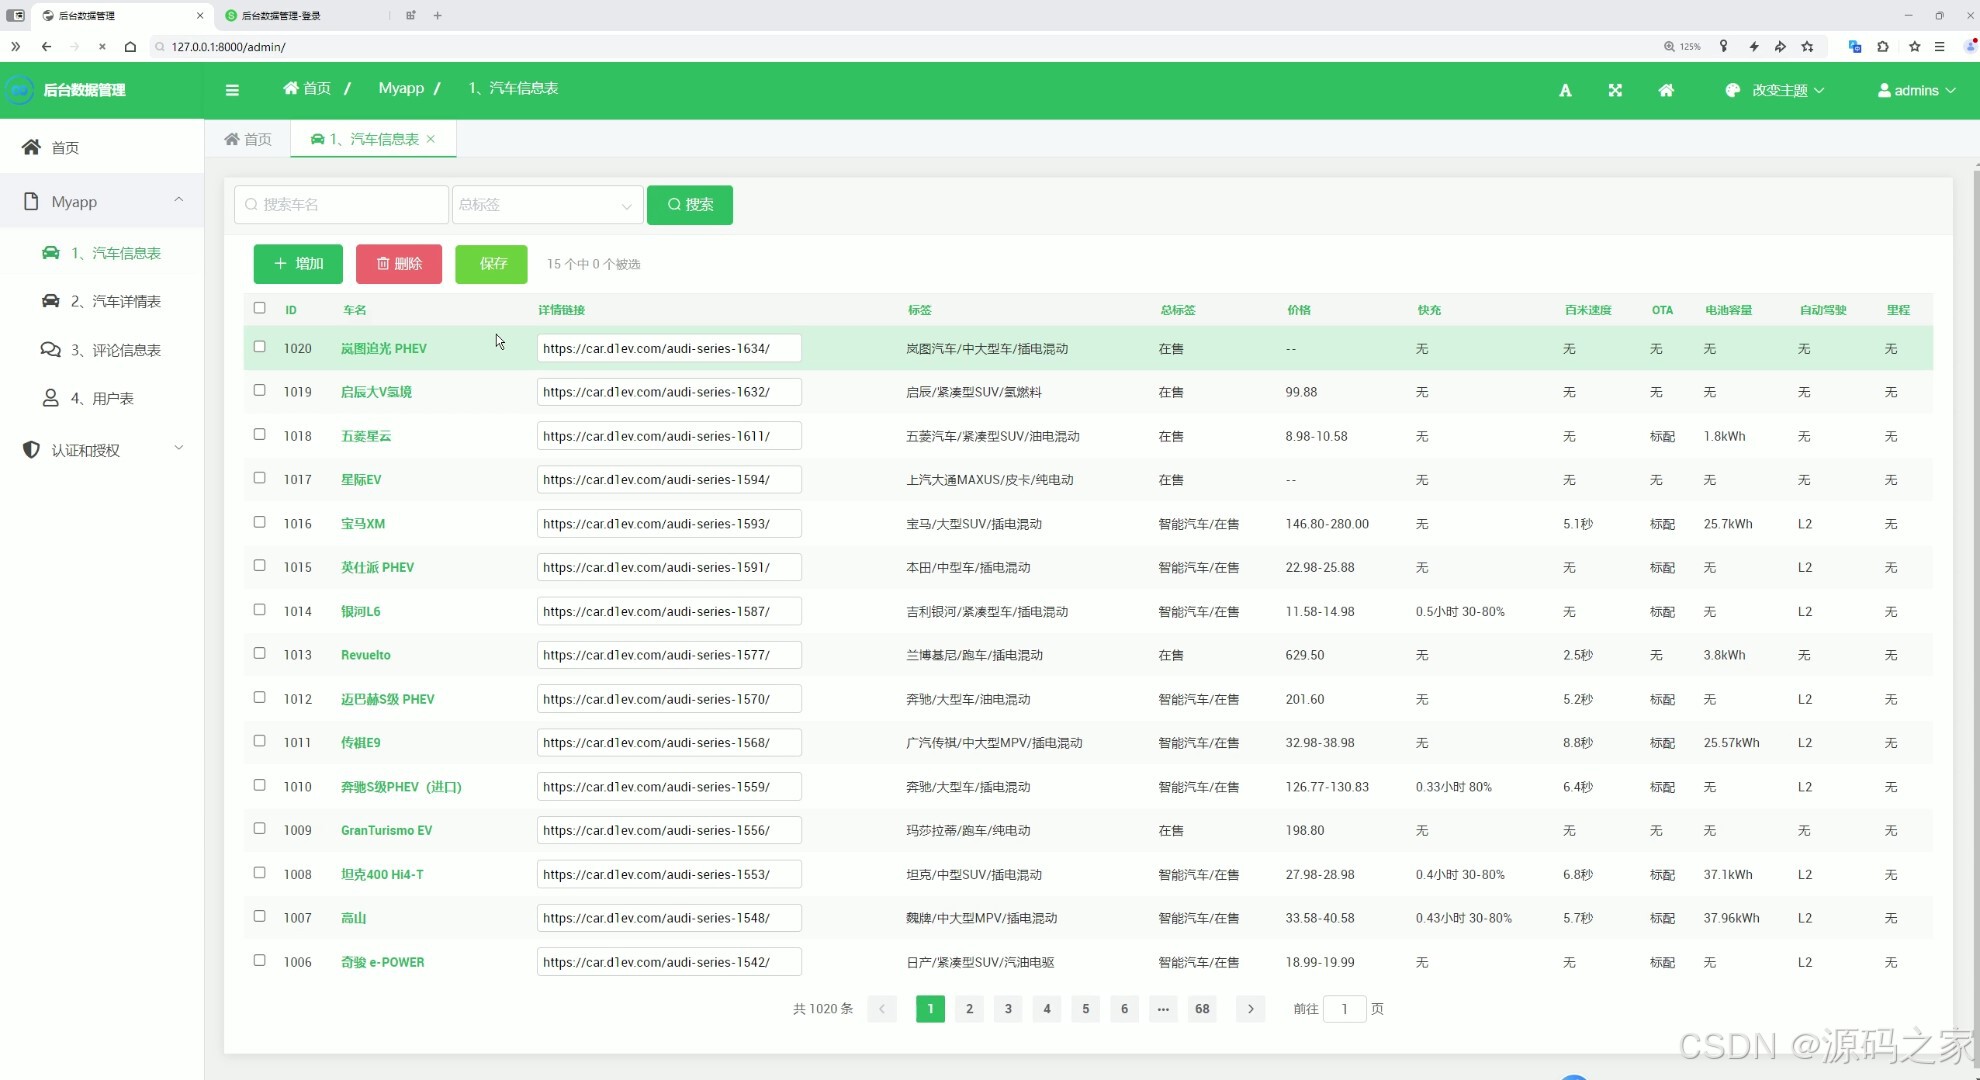The width and height of the screenshot is (1980, 1080).
Task: Click the hamburger menu collapse icon
Action: [x=232, y=90]
